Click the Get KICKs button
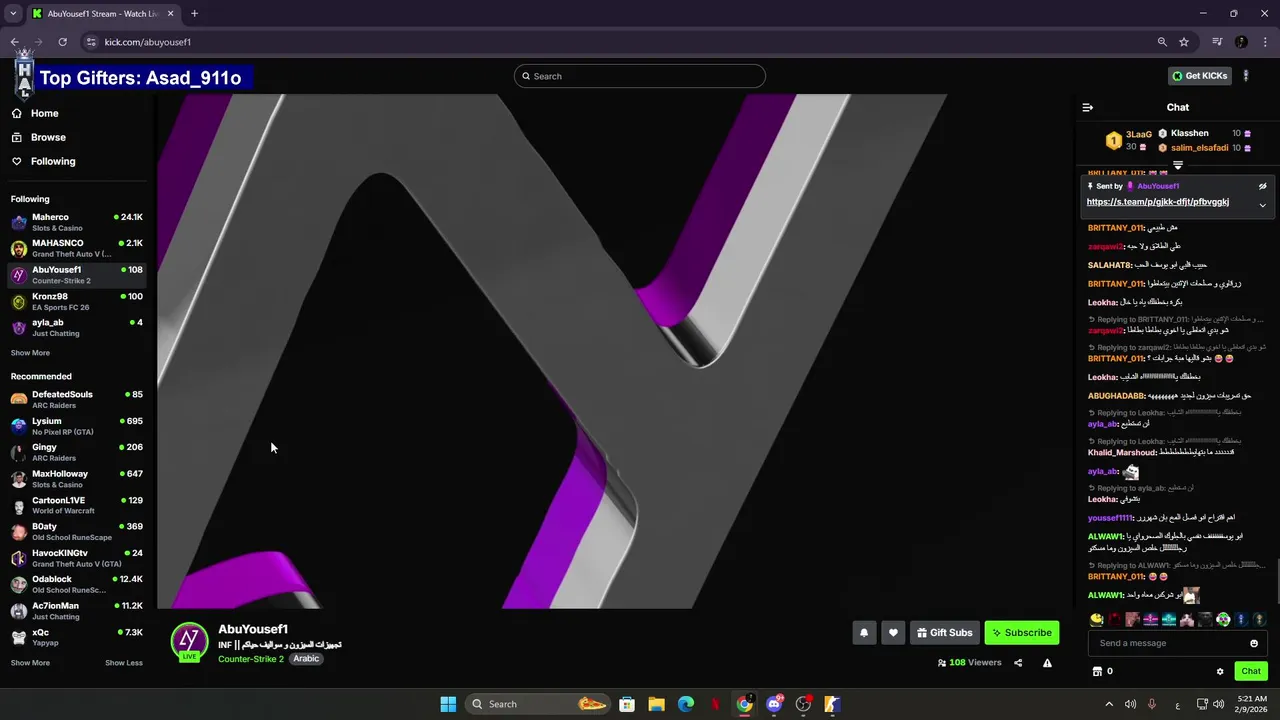The height and width of the screenshot is (720, 1280). 1199,76
